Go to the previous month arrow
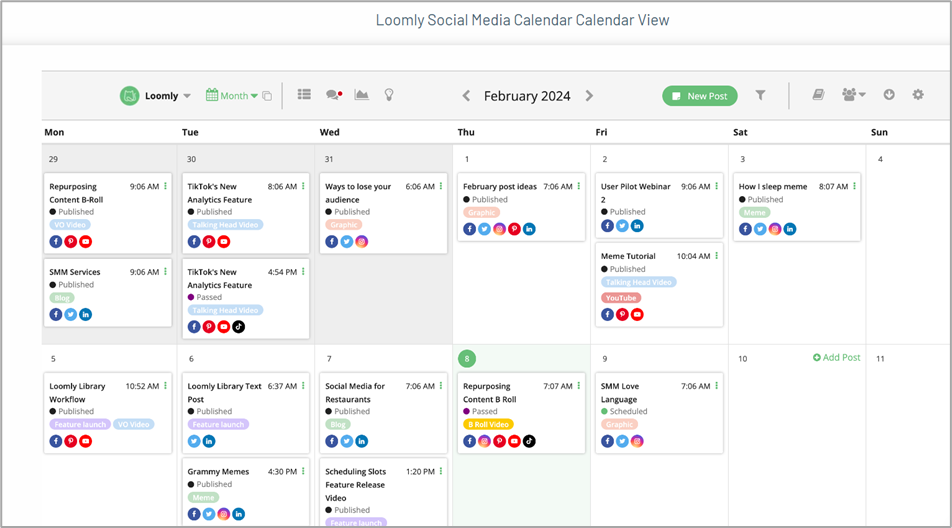The height and width of the screenshot is (528, 952). 466,96
